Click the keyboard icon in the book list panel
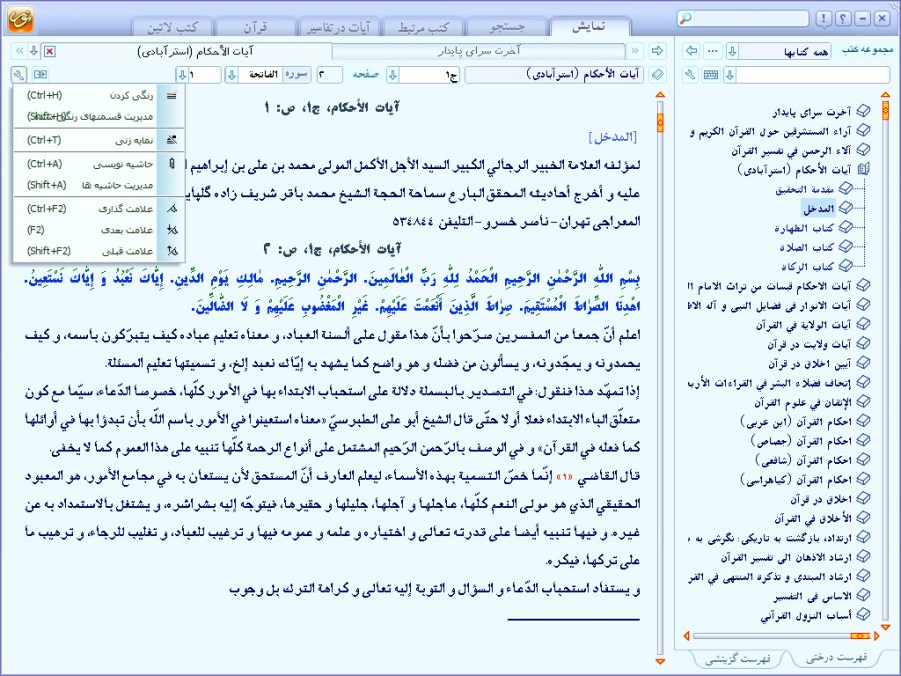The height and width of the screenshot is (676, 901). [711, 75]
